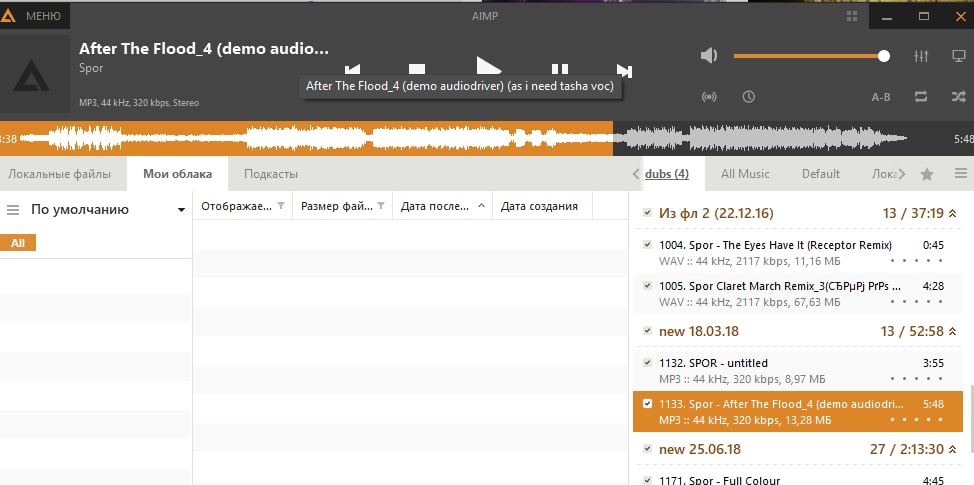Viewport: 974px width, 485px height.
Task: Open the playlist hamburger menu
Action: point(961,174)
